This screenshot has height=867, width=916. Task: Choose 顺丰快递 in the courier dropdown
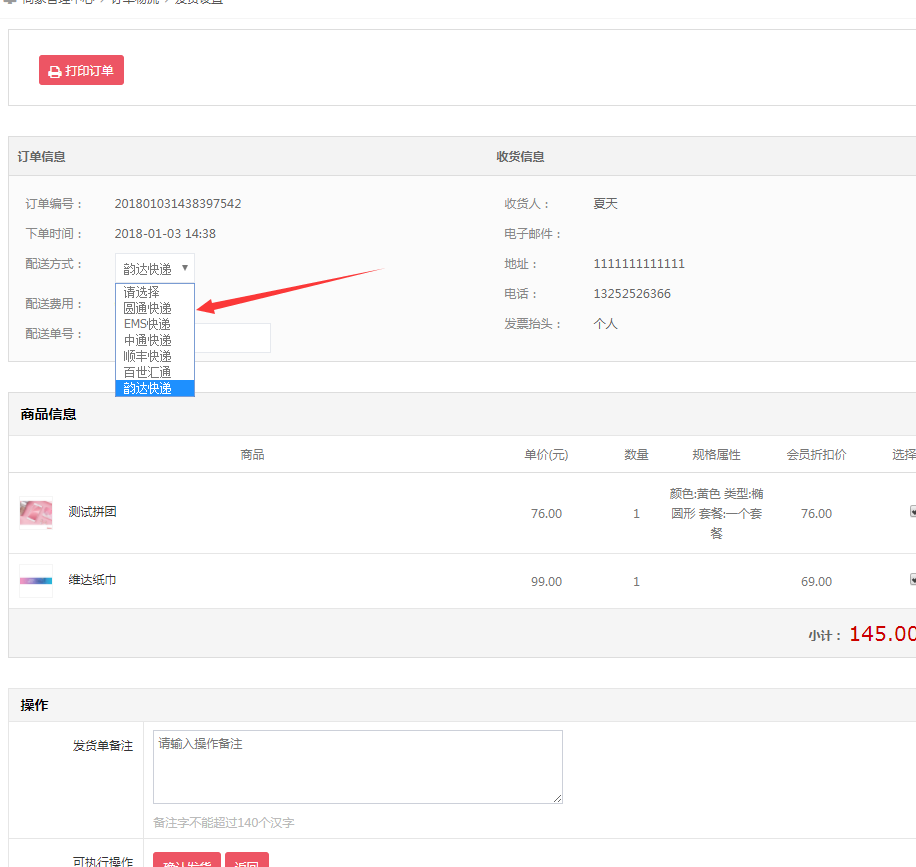coord(147,356)
